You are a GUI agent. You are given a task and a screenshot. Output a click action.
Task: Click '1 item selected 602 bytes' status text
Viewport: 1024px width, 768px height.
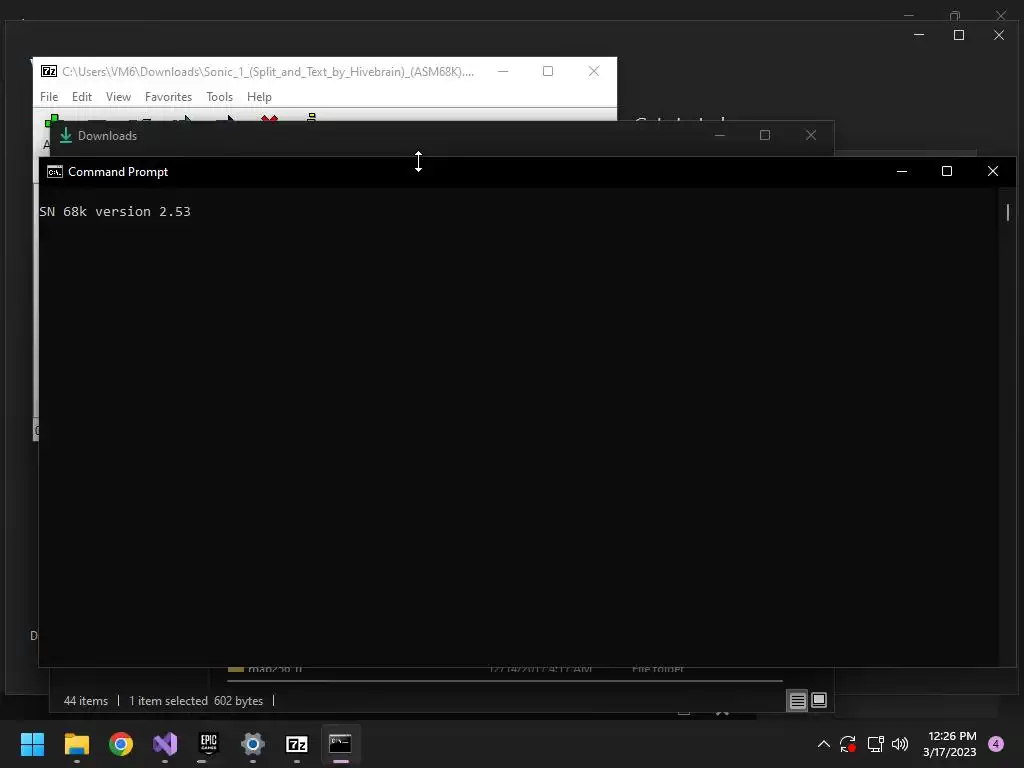coord(196,701)
